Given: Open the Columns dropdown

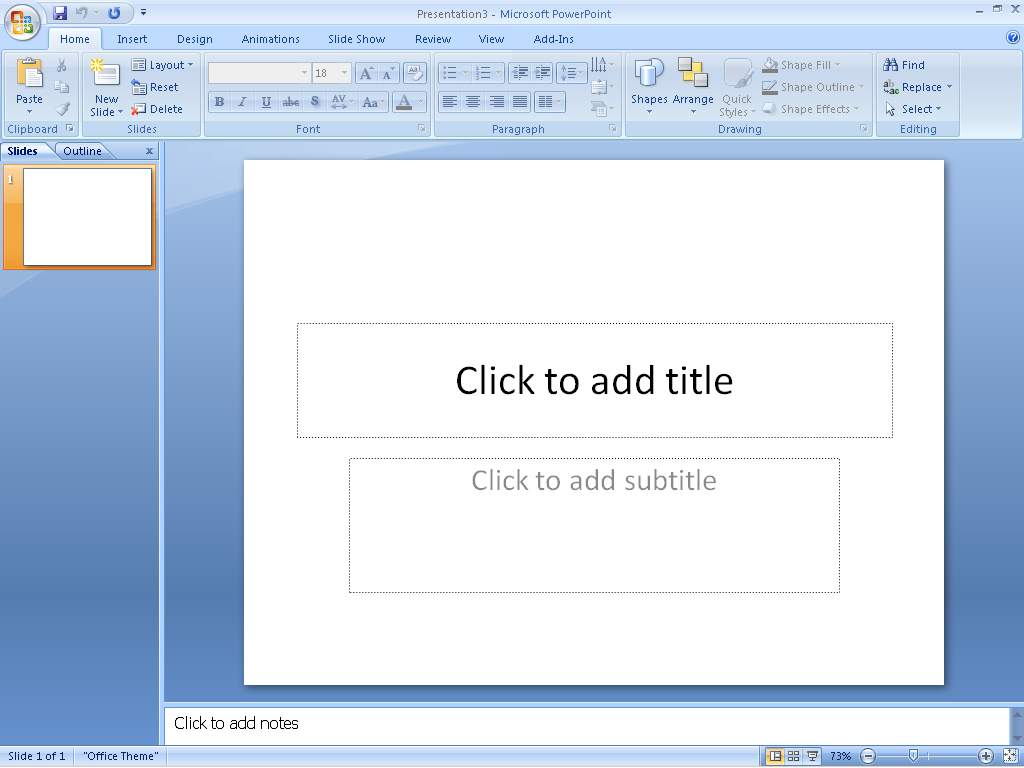Looking at the screenshot, I should click(549, 102).
